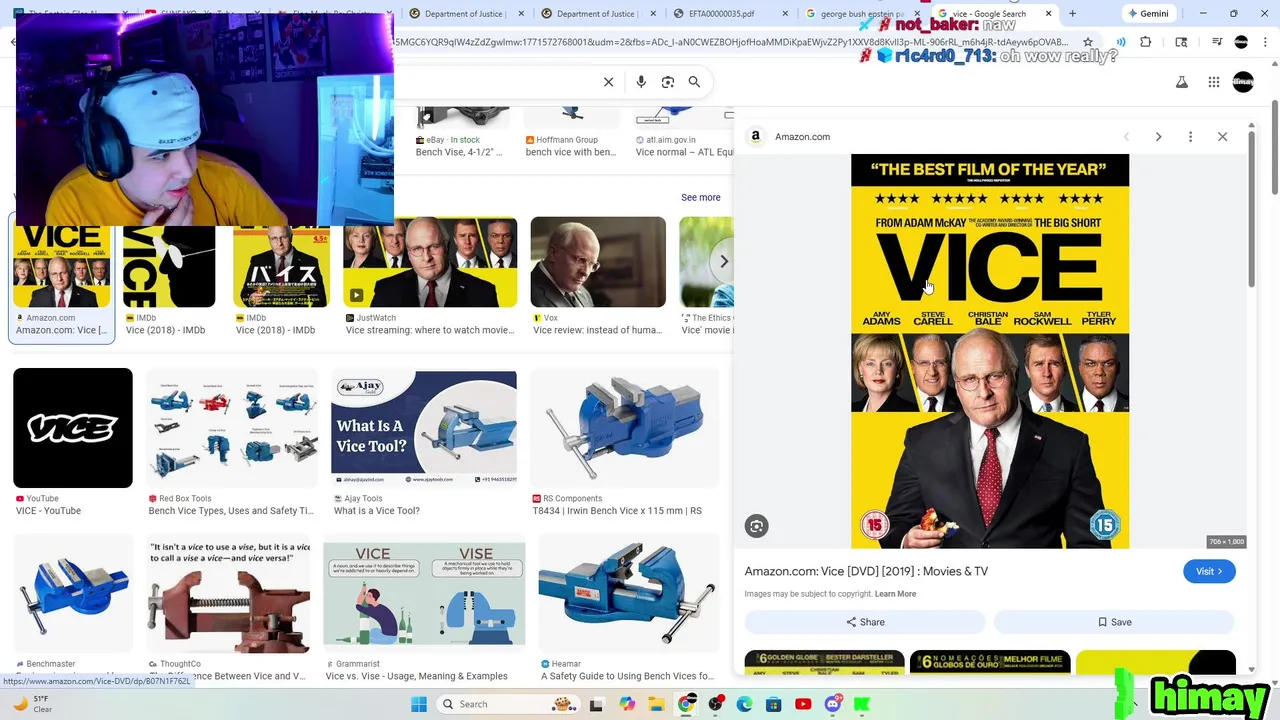Click the magnifier search submit icon

click(694, 82)
